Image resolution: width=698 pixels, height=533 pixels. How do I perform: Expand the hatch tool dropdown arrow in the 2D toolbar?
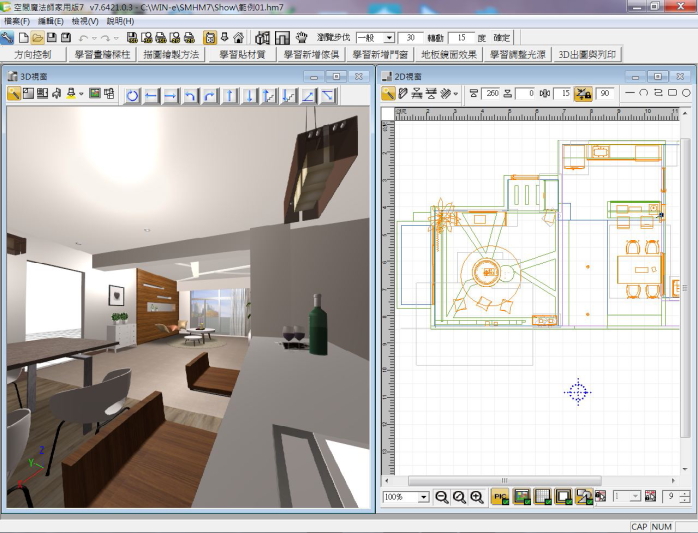(x=455, y=94)
